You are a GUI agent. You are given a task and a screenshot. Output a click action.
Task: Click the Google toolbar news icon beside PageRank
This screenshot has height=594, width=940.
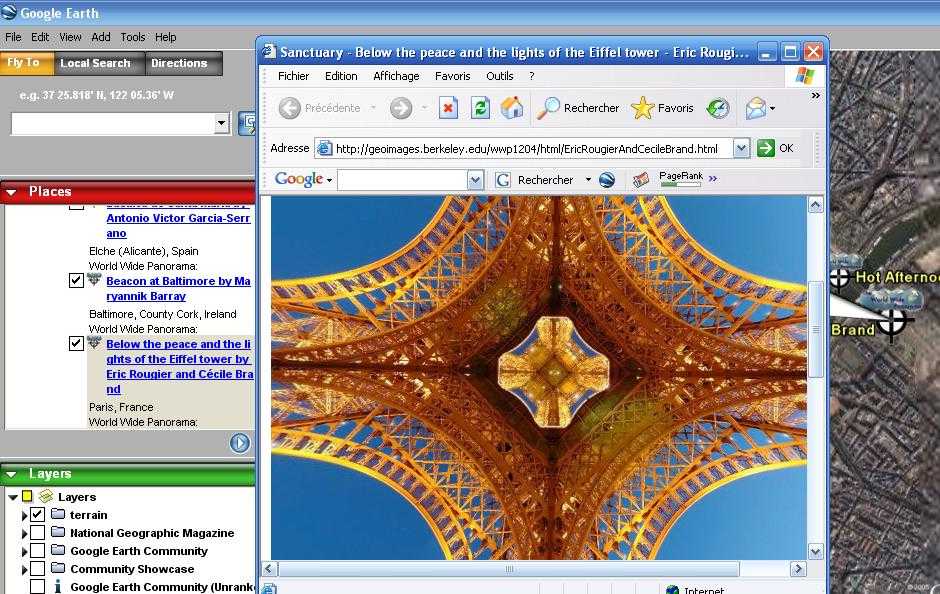point(641,179)
